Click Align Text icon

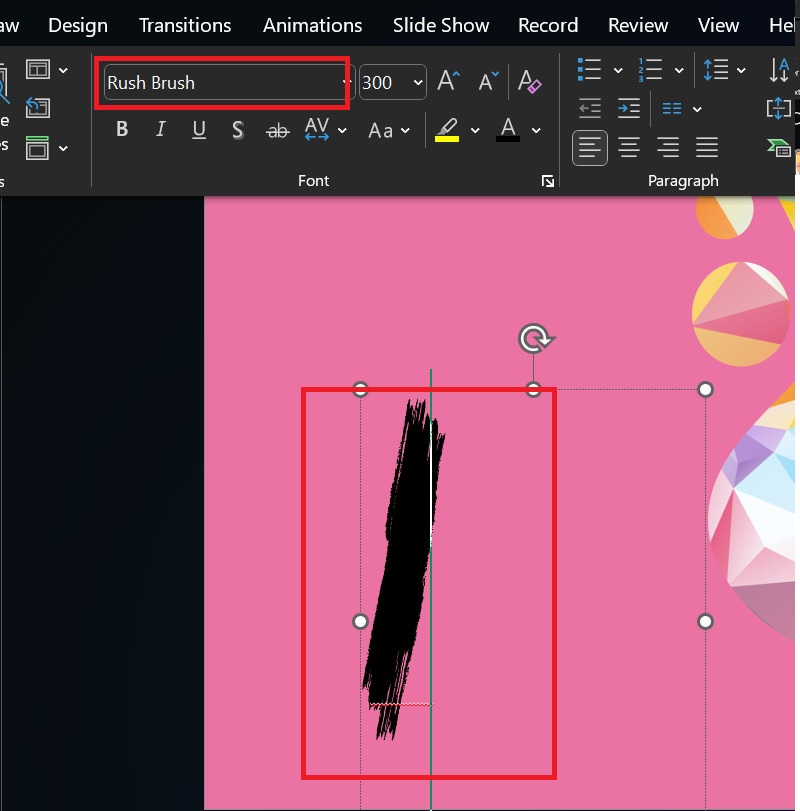coord(779,109)
